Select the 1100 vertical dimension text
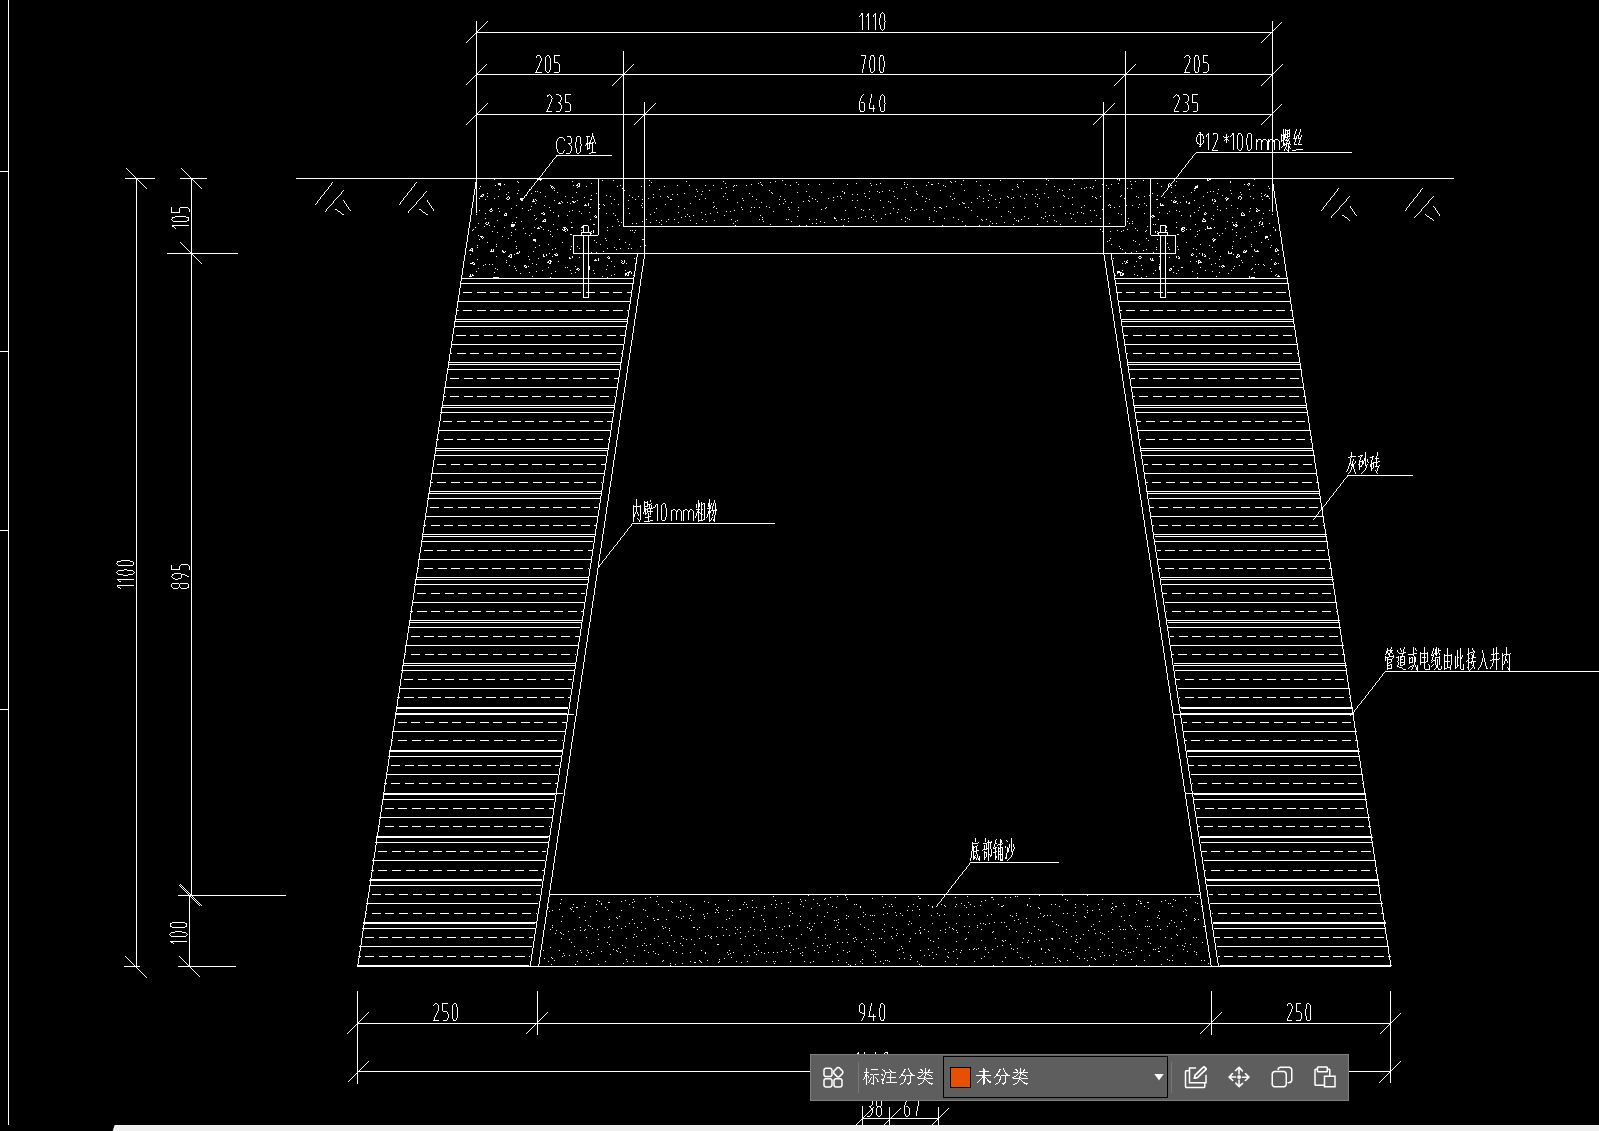This screenshot has height=1131, width=1599. 126,574
